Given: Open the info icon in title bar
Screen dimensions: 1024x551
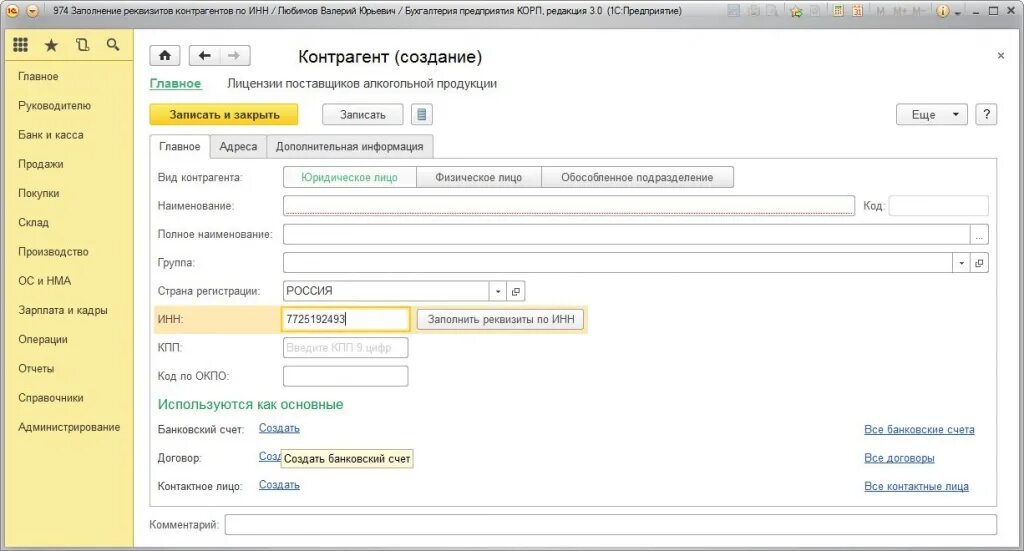Looking at the screenshot, I should click(x=942, y=11).
